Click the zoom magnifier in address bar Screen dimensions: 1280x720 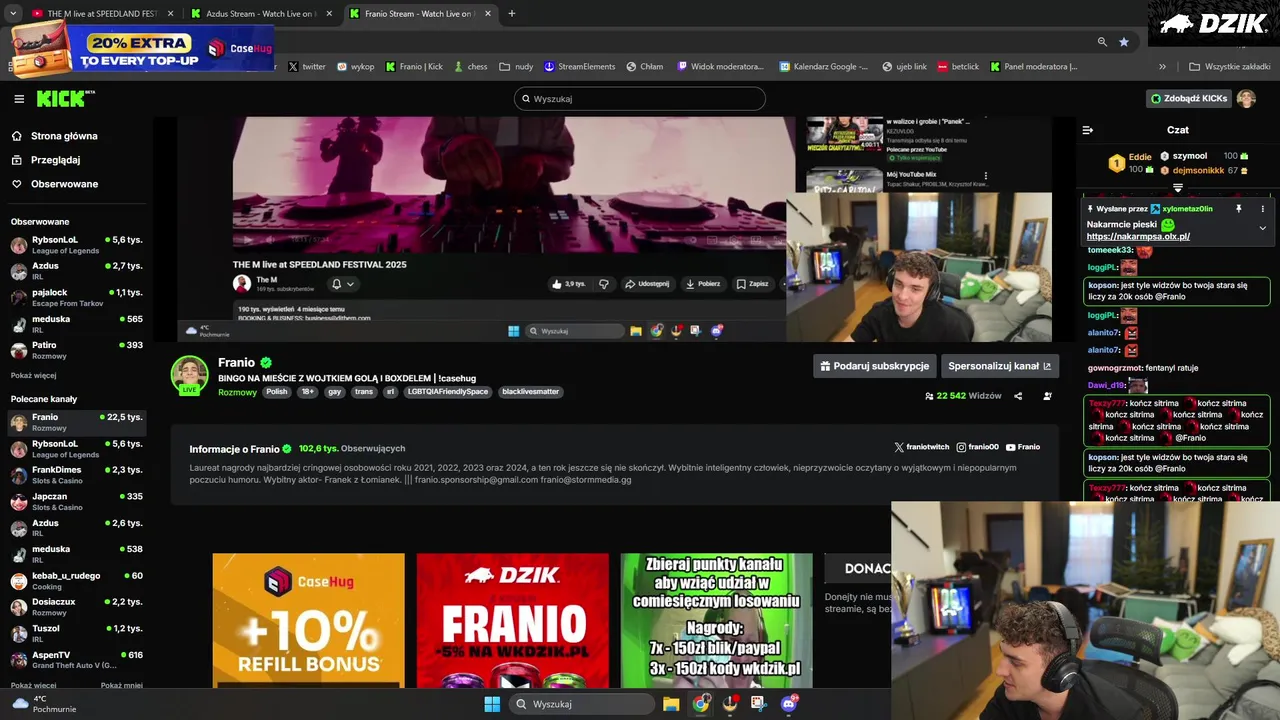tap(1102, 42)
